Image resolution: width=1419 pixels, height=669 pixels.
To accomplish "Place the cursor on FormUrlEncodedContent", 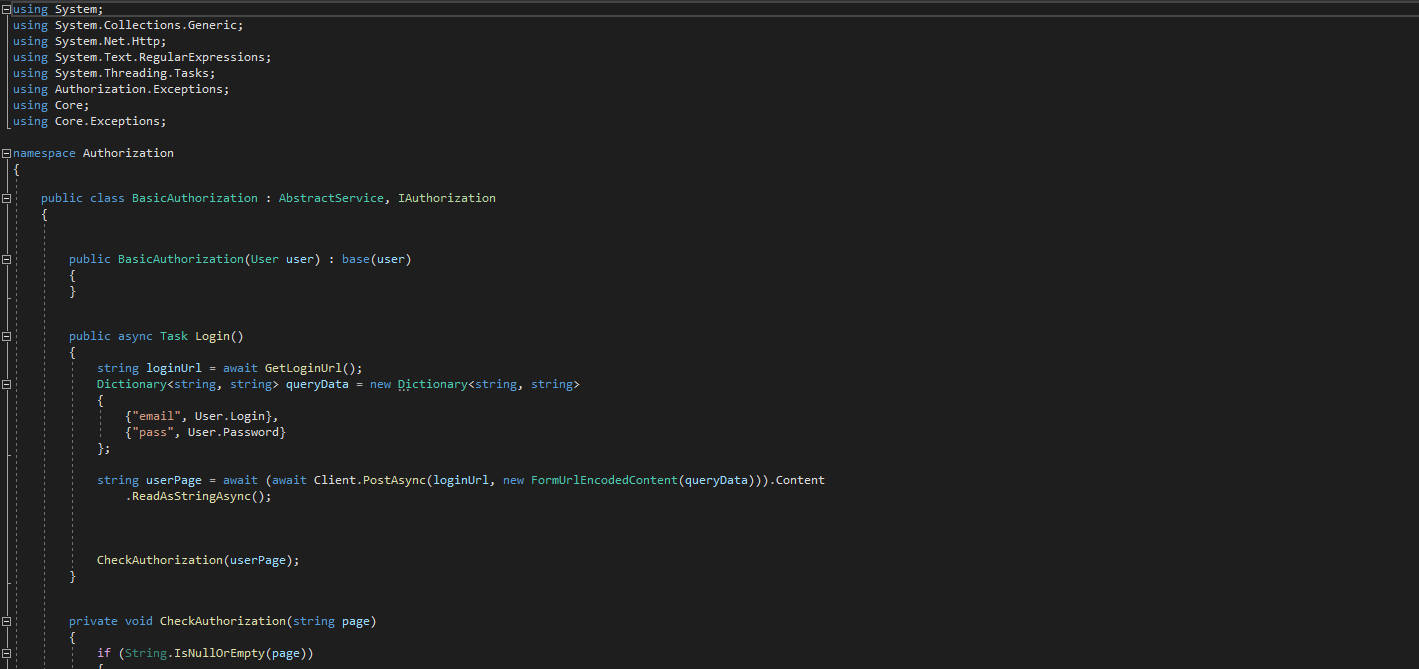I will [x=605, y=480].
